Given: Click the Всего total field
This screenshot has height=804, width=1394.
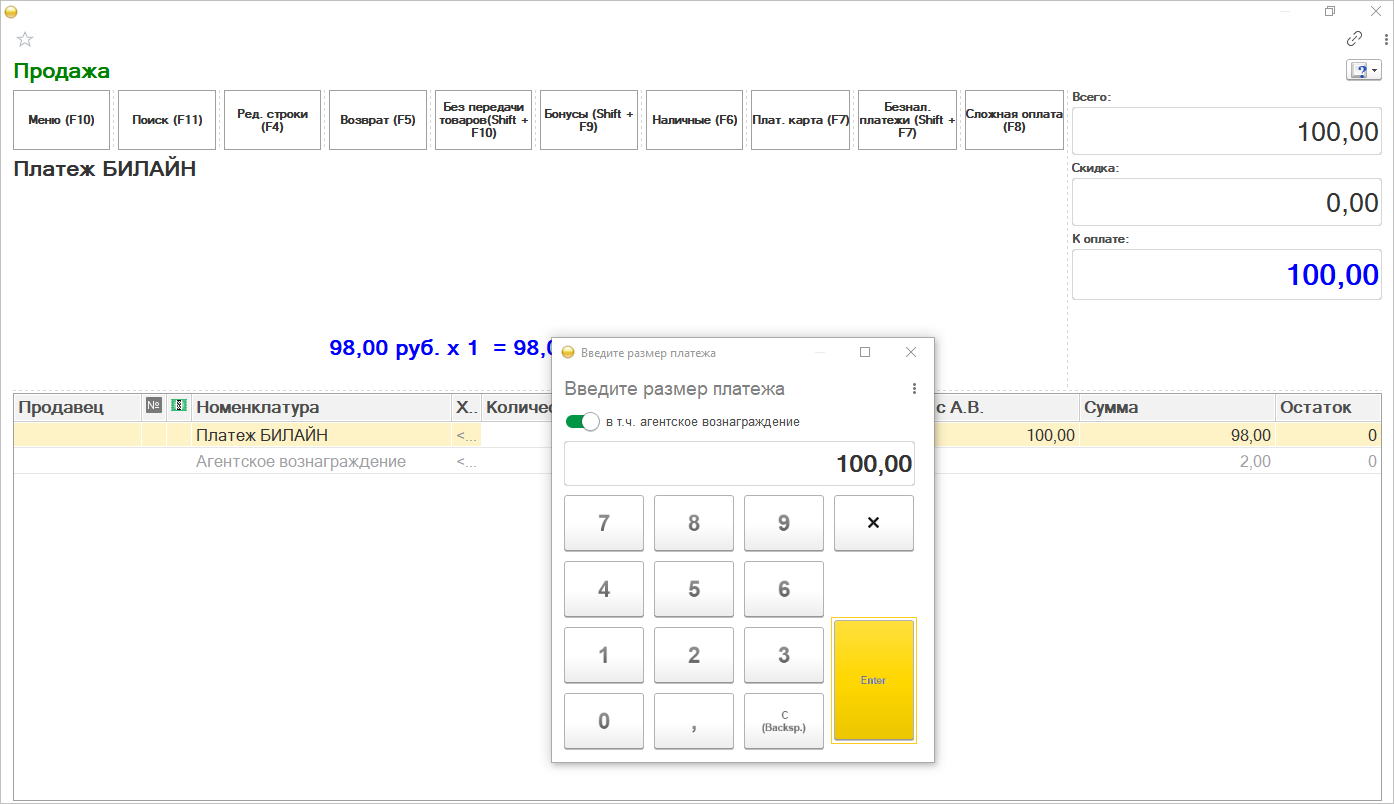Looking at the screenshot, I should coord(1227,131).
